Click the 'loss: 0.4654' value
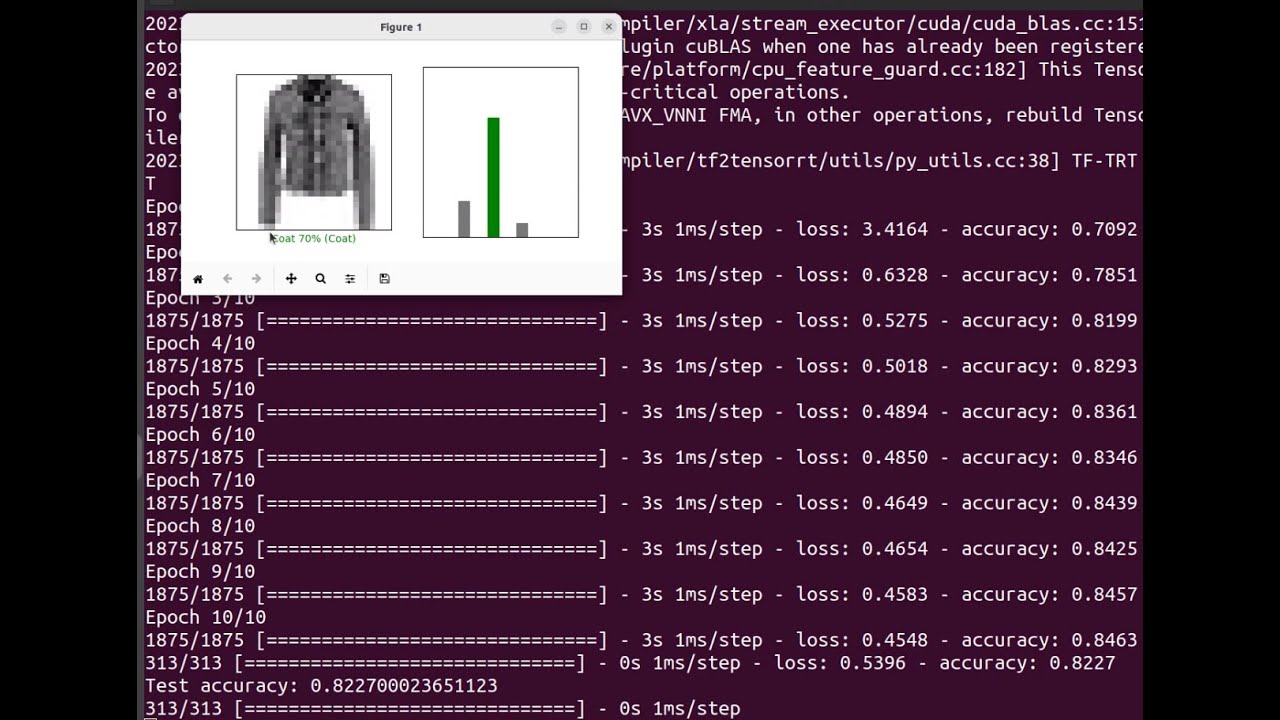The height and width of the screenshot is (720, 1280). (x=862, y=549)
